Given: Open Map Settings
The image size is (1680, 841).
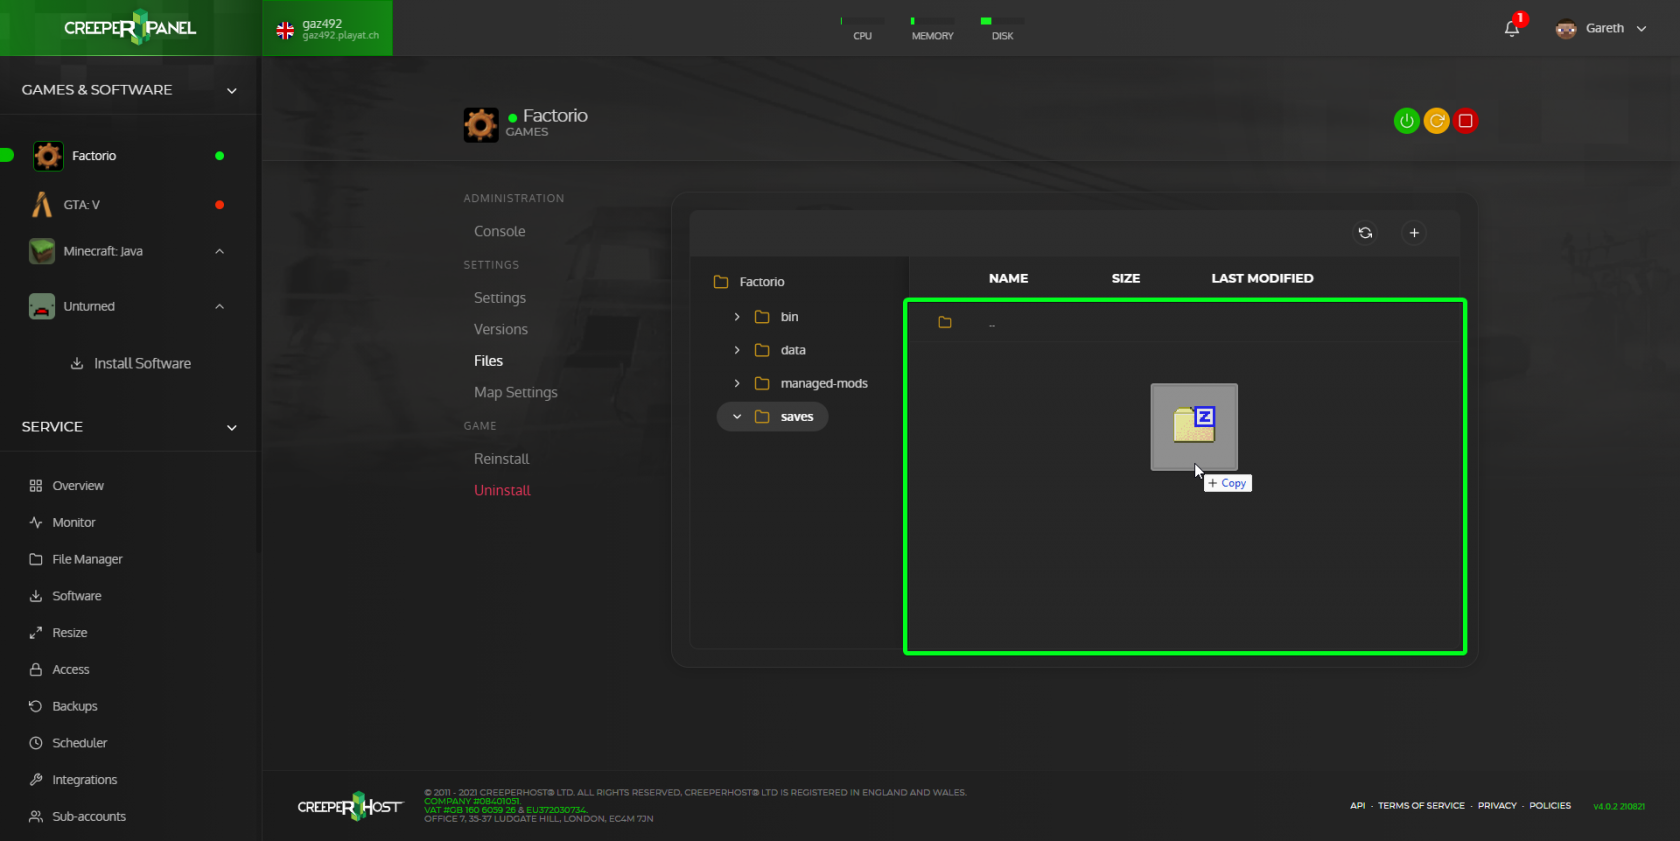Looking at the screenshot, I should 516,392.
